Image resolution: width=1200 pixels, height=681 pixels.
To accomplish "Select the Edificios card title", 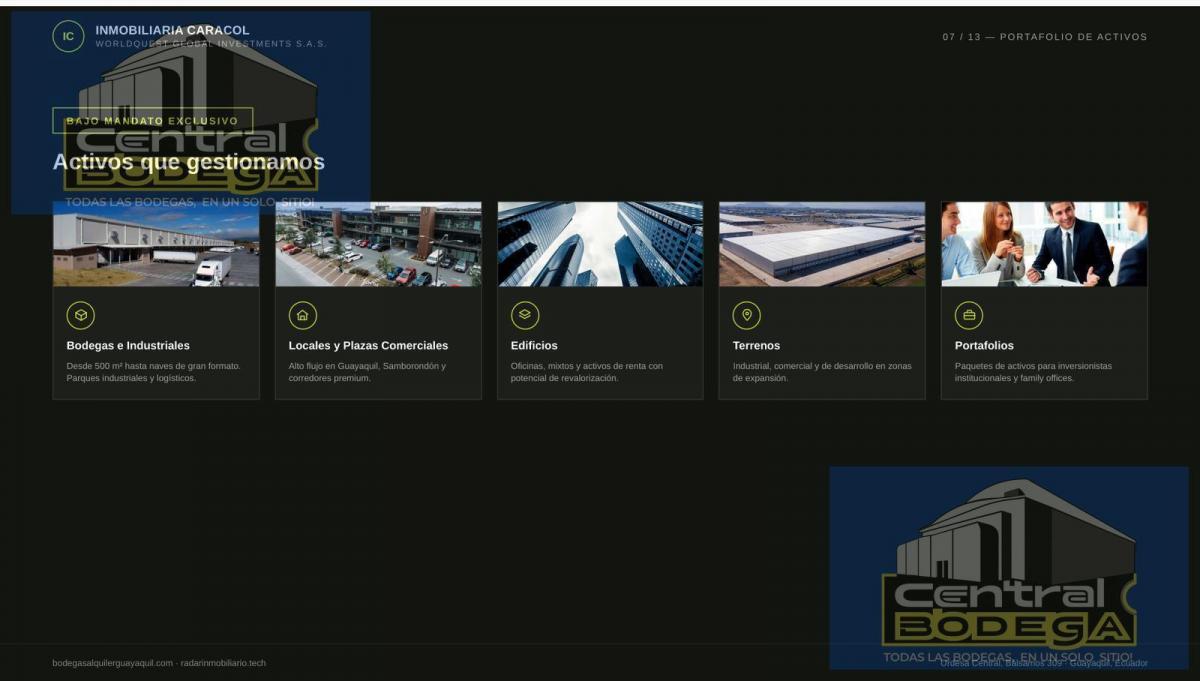I will [x=534, y=346].
